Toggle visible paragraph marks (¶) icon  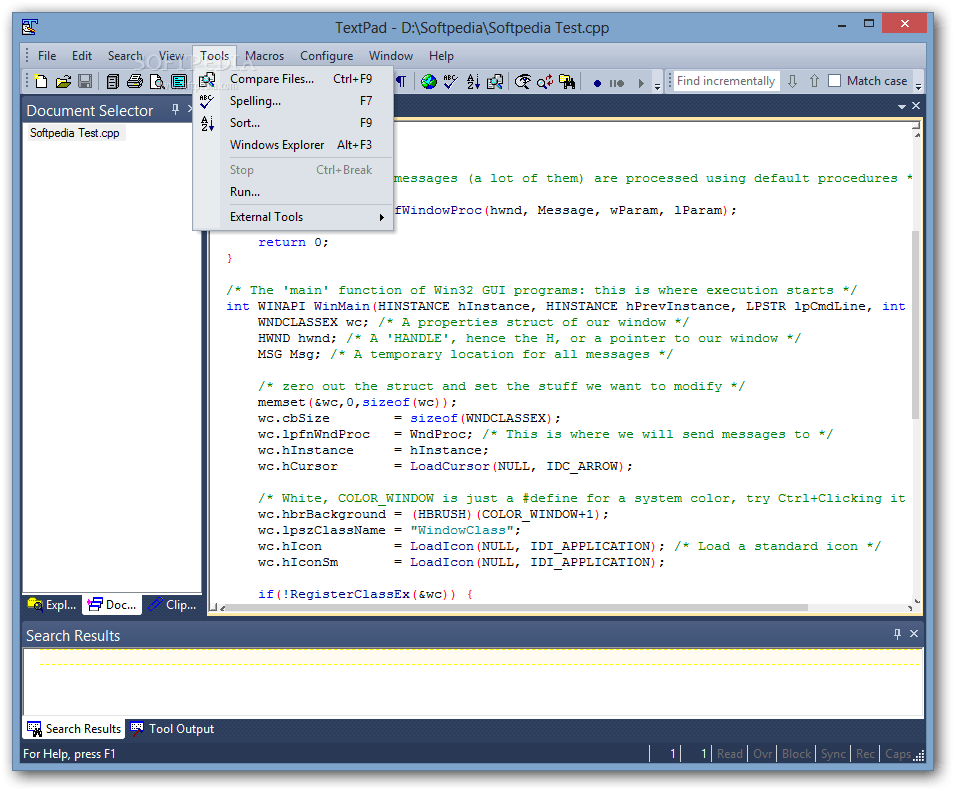pyautogui.click(x=402, y=81)
